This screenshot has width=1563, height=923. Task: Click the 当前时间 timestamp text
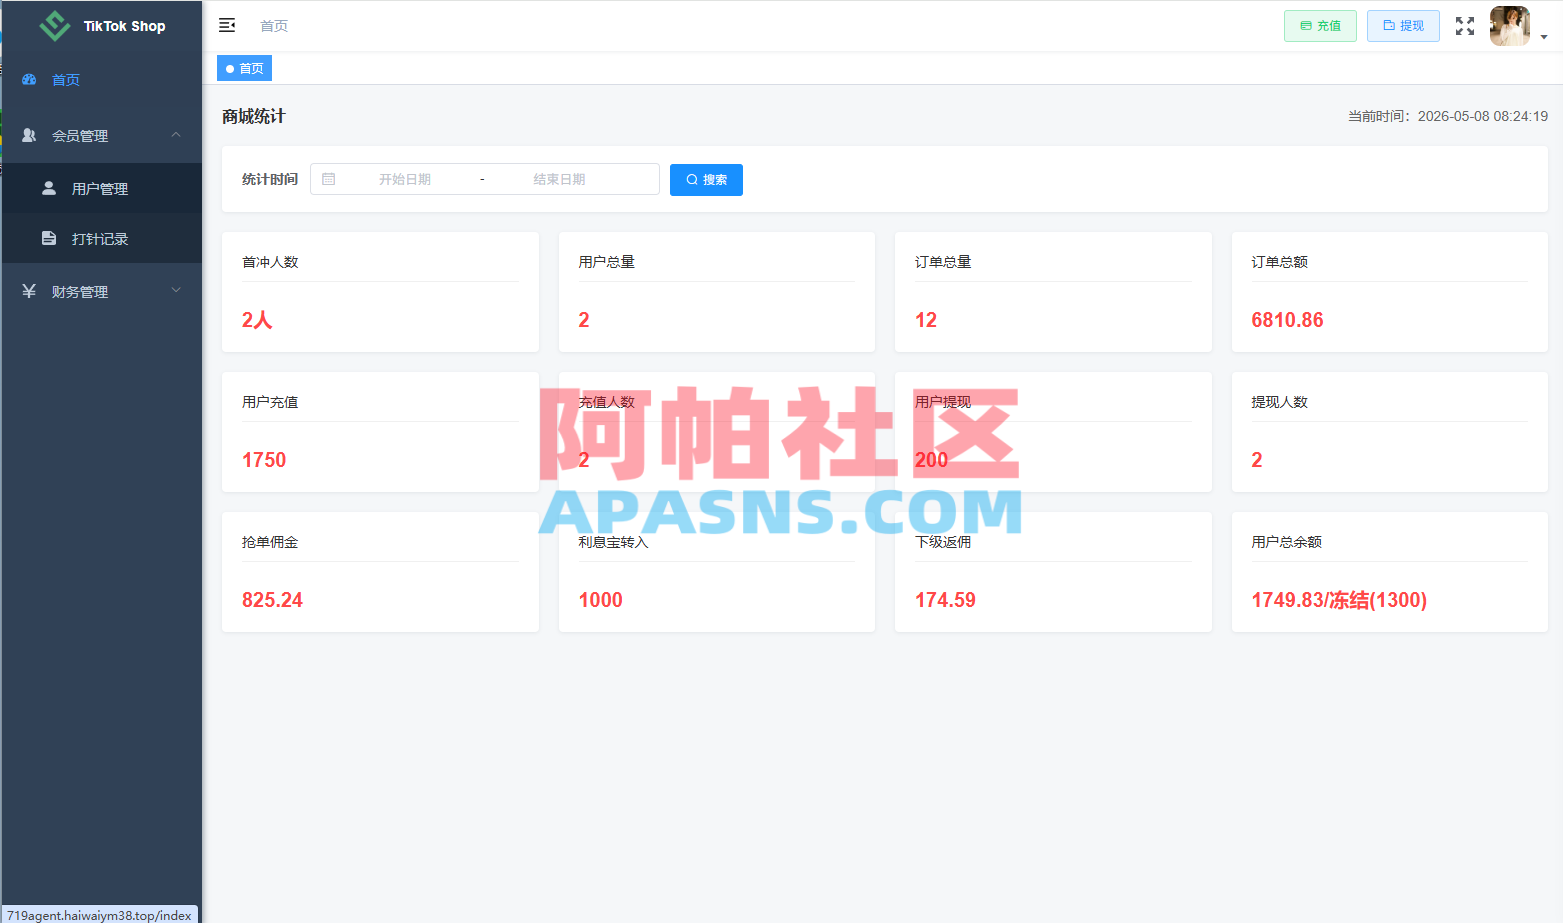pos(1448,116)
